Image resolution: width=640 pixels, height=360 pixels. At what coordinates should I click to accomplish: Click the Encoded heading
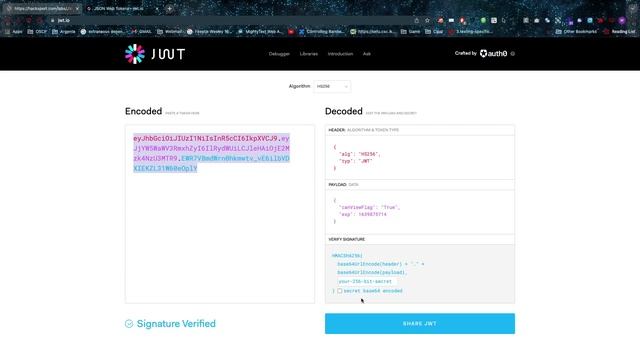point(143,111)
